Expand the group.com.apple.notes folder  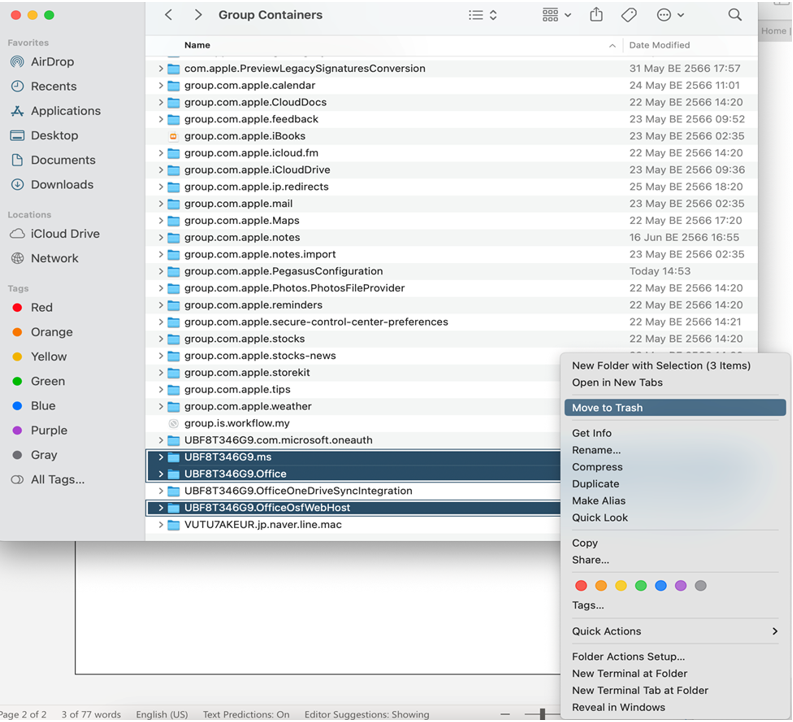click(161, 238)
